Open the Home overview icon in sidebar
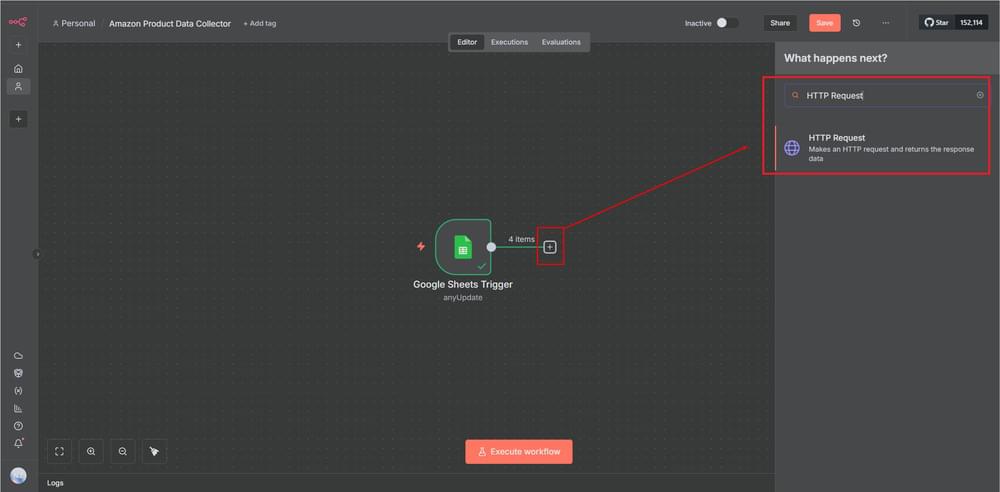 18,68
